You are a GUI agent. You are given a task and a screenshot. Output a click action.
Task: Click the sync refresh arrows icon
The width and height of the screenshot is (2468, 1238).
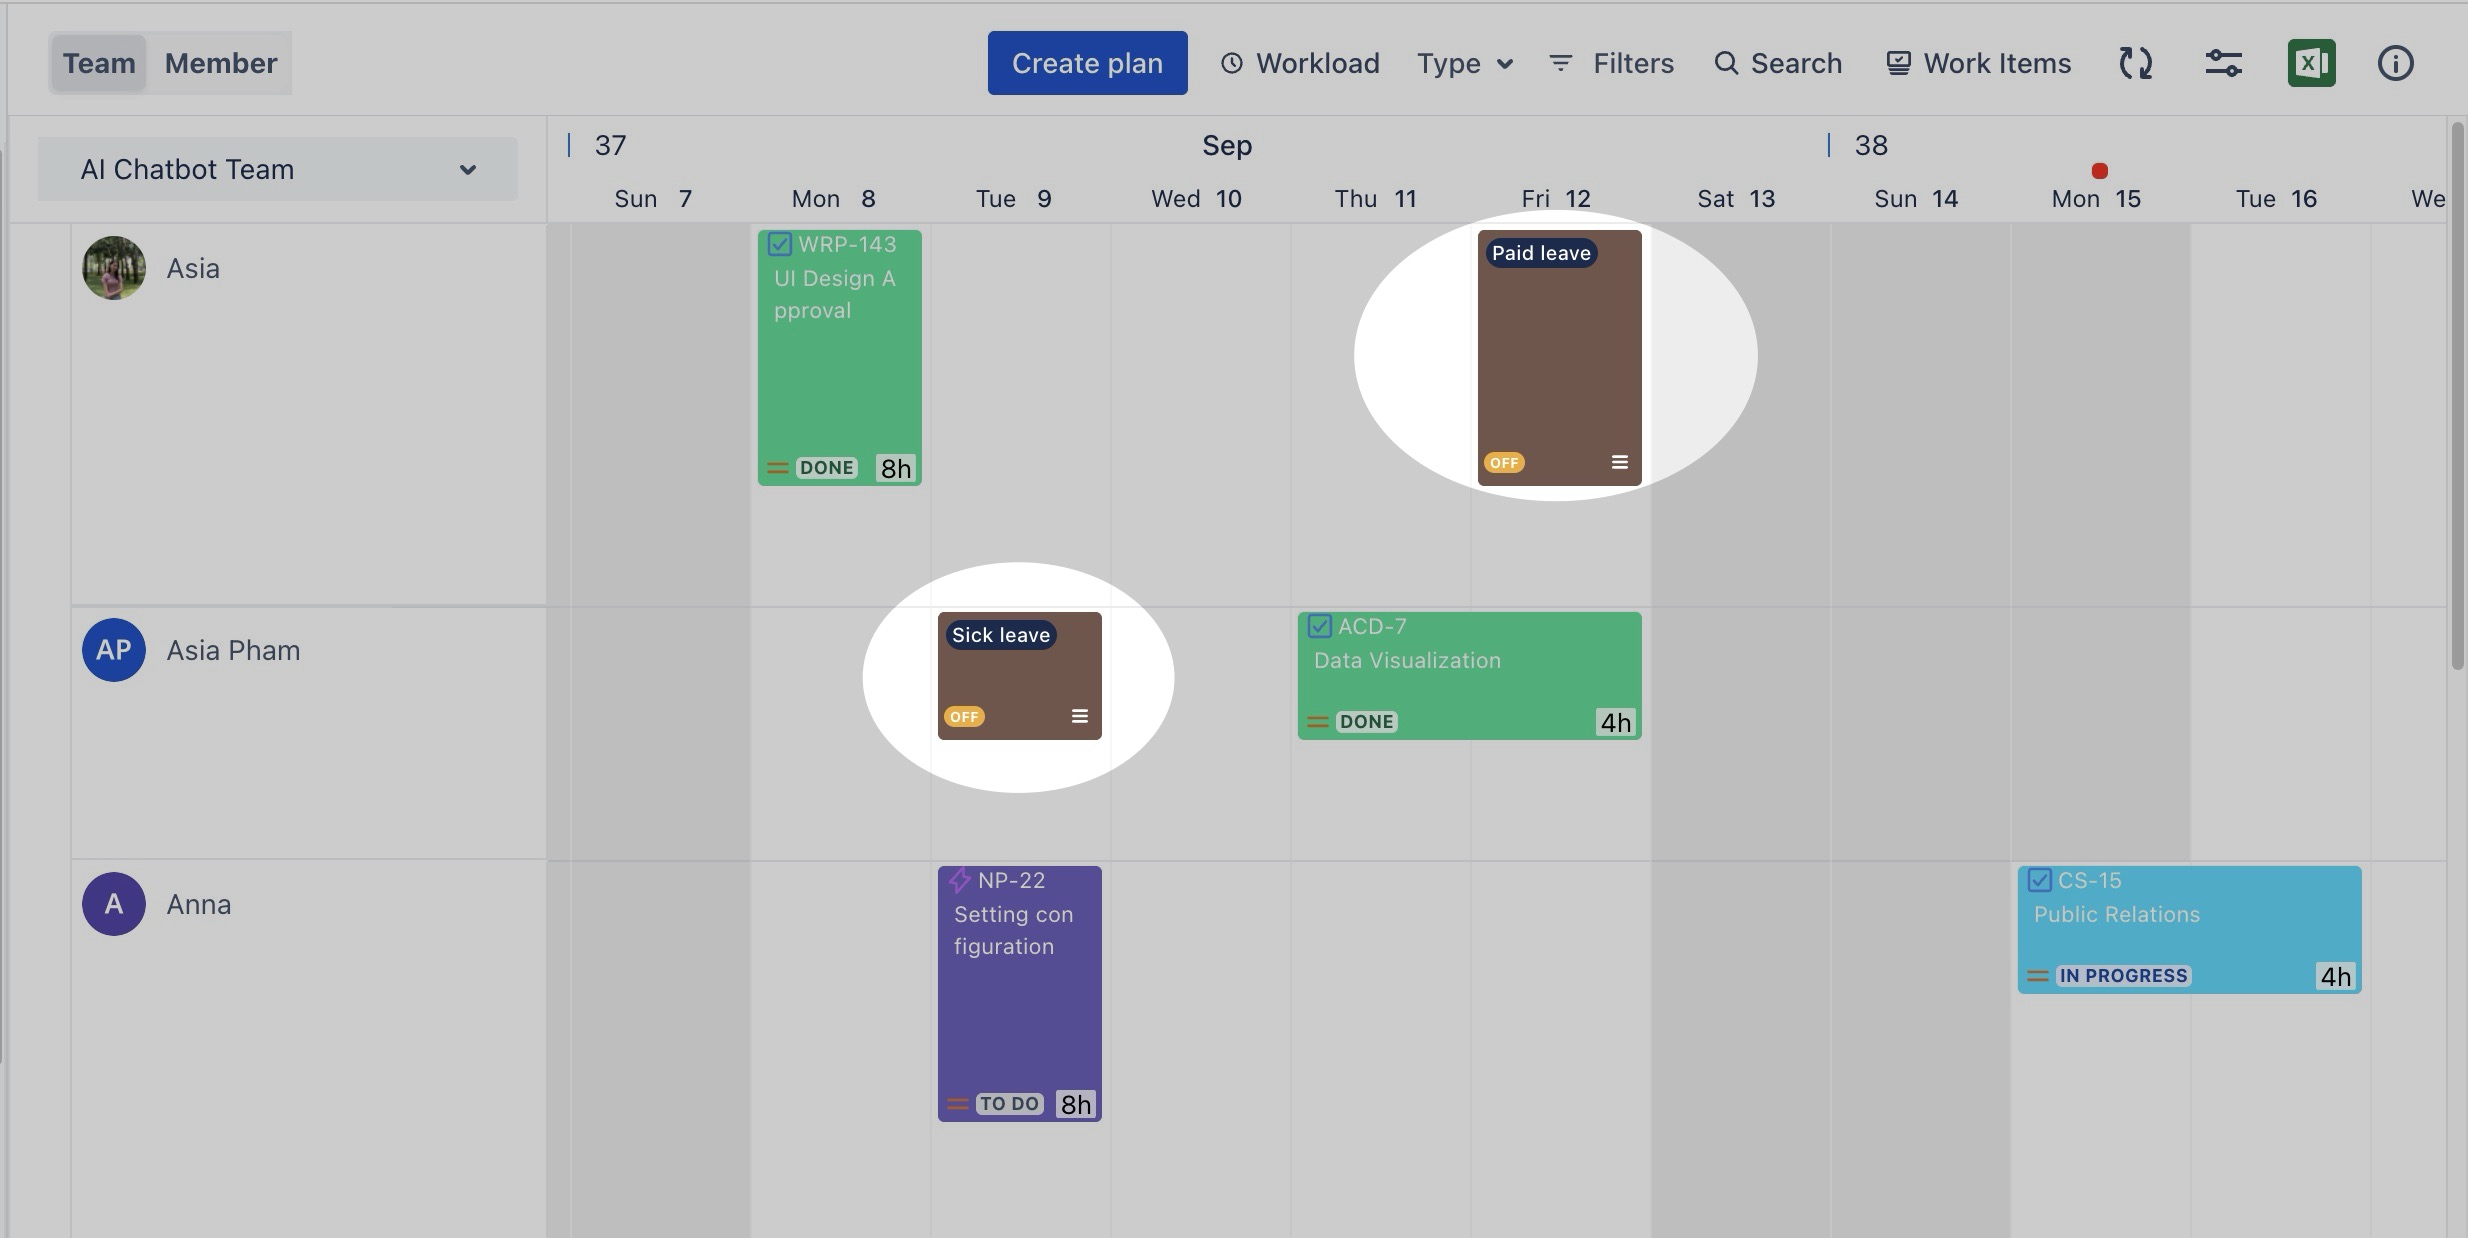[x=2135, y=63]
